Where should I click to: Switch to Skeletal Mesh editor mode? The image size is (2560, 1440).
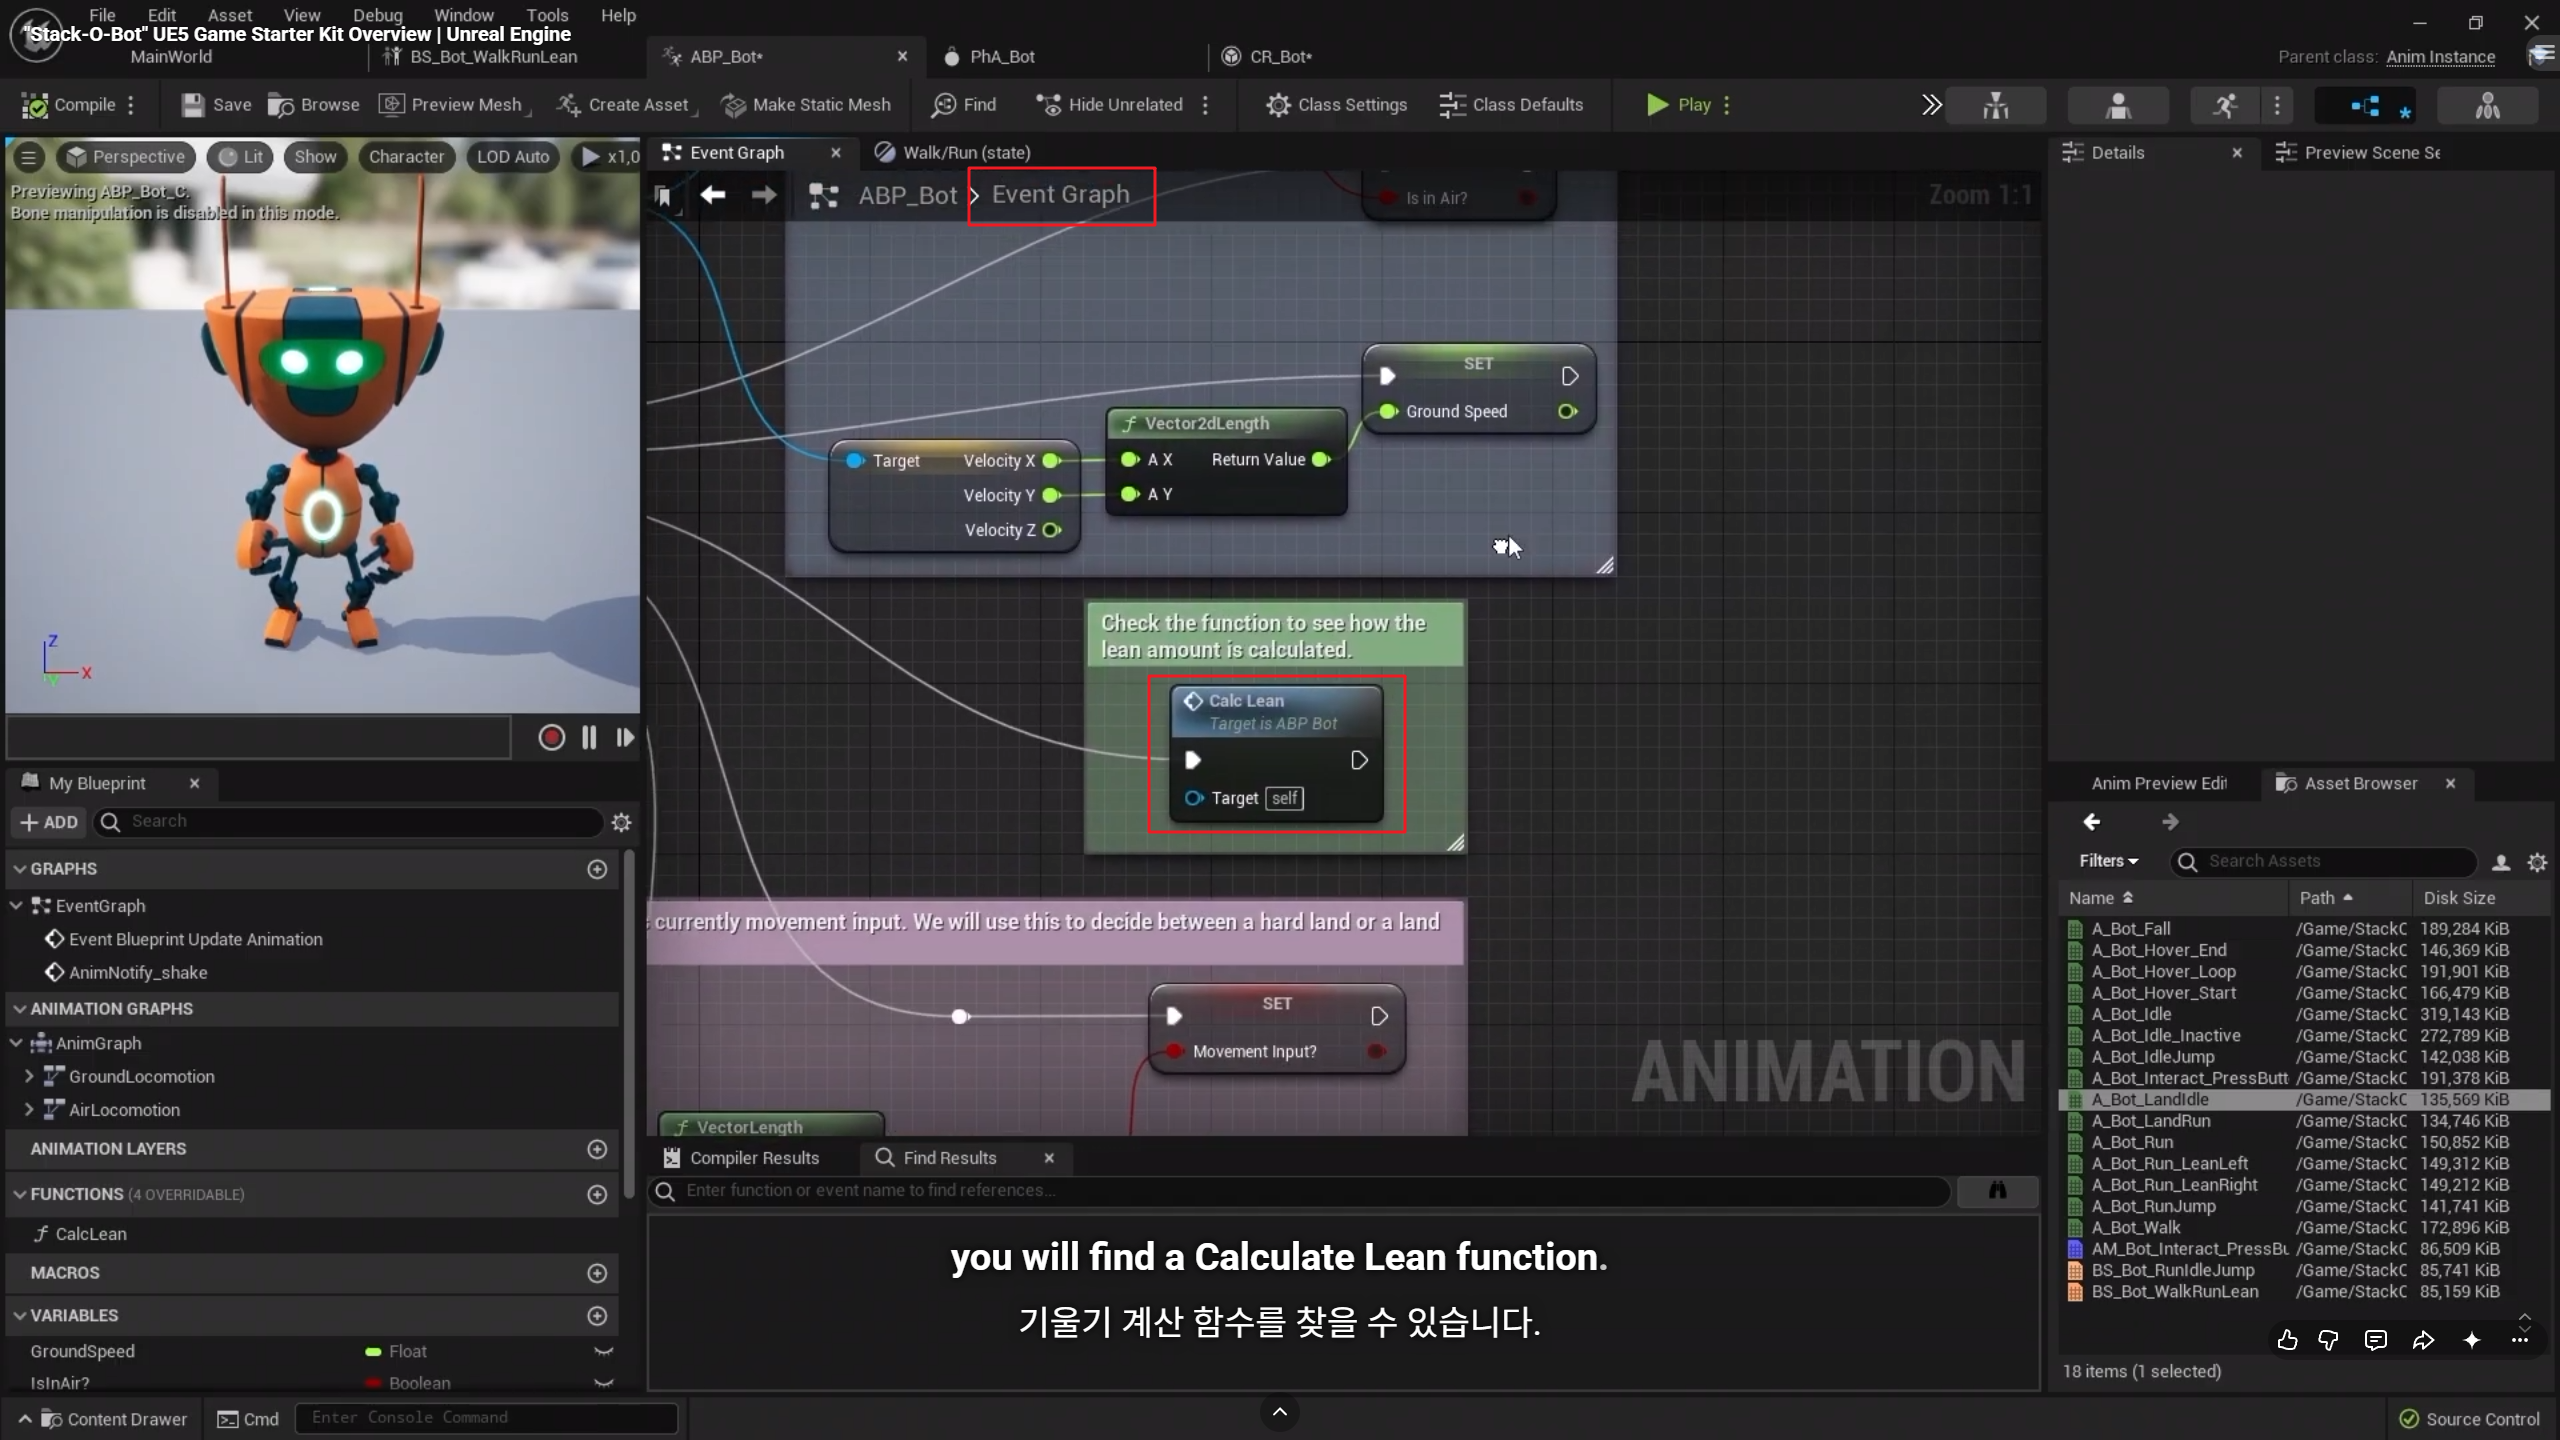2118,105
